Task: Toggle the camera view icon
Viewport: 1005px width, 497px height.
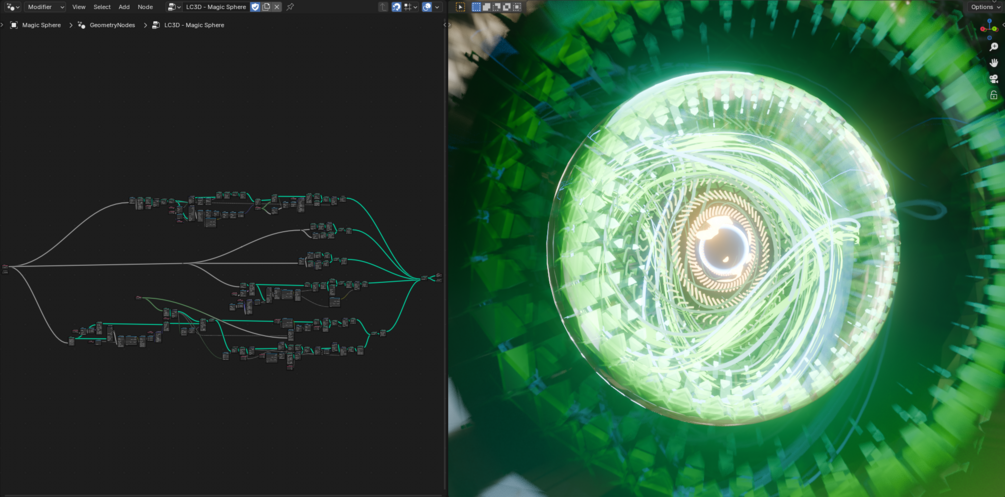Action: [x=993, y=79]
